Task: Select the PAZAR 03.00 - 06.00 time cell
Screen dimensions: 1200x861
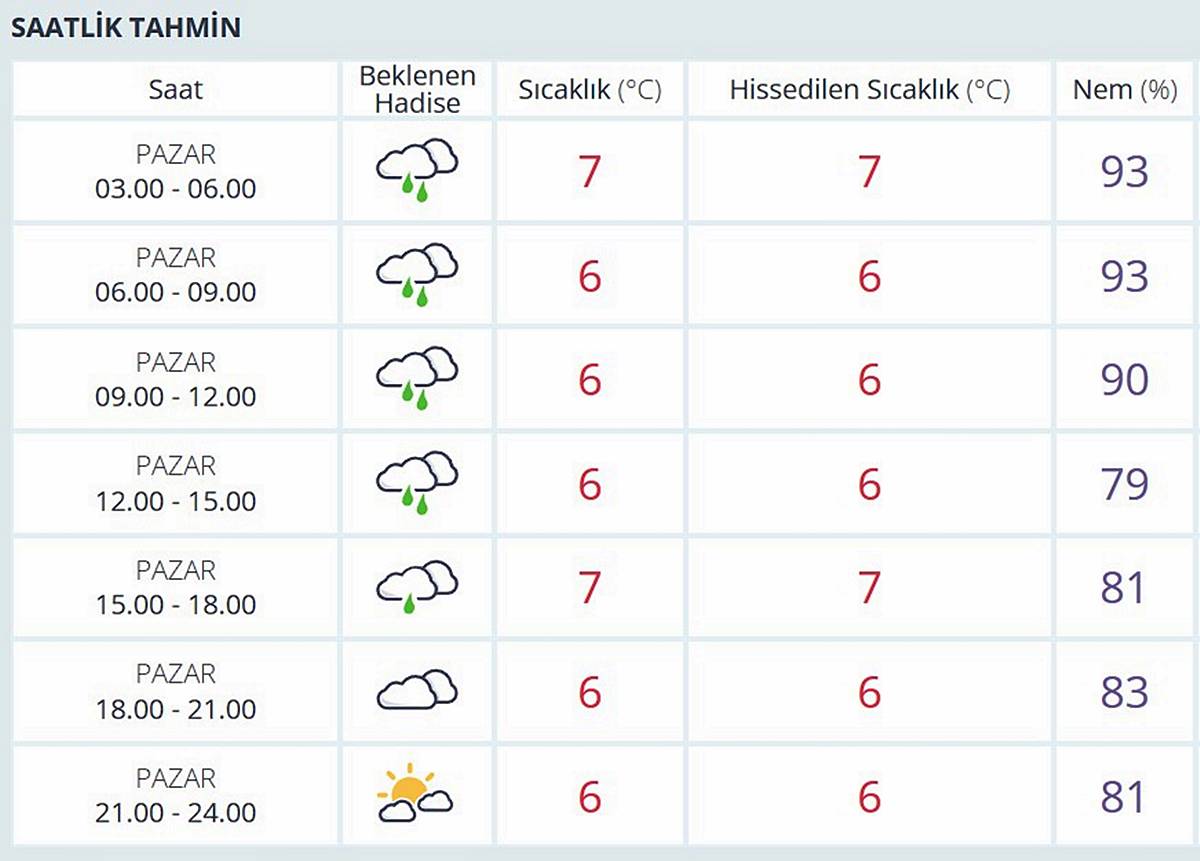Action: click(x=176, y=171)
